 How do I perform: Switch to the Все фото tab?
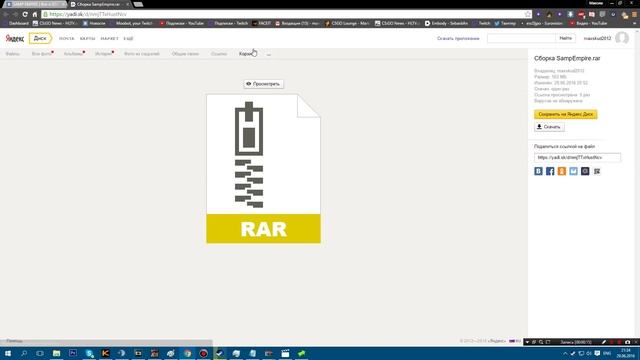point(42,54)
